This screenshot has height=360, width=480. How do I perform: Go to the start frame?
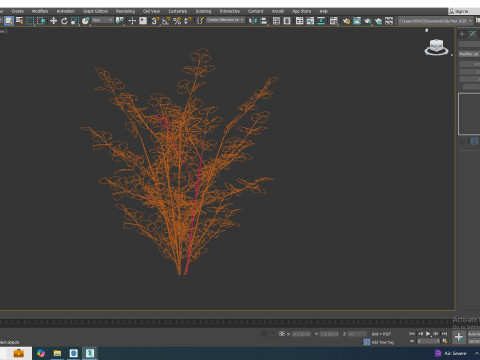(x=412, y=333)
